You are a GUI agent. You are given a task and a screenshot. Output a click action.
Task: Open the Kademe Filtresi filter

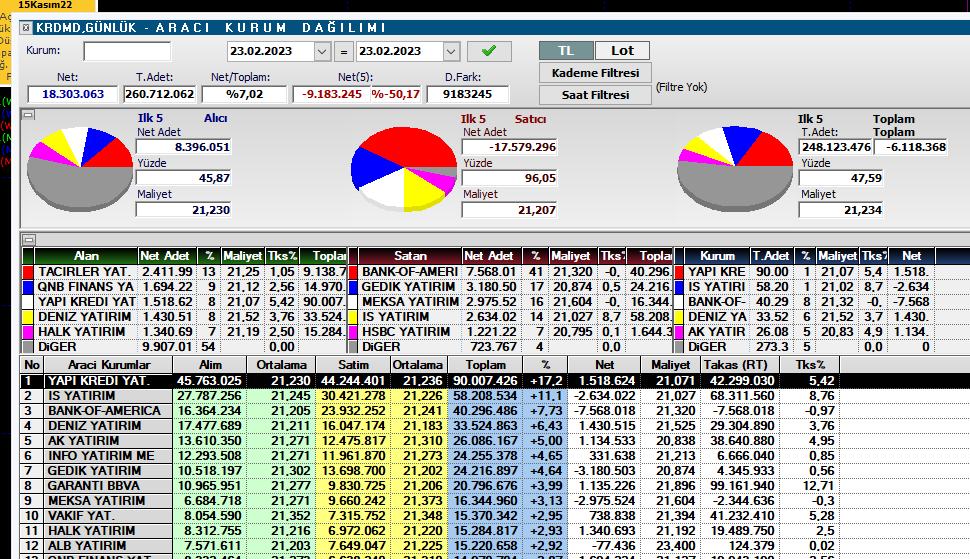pos(595,73)
